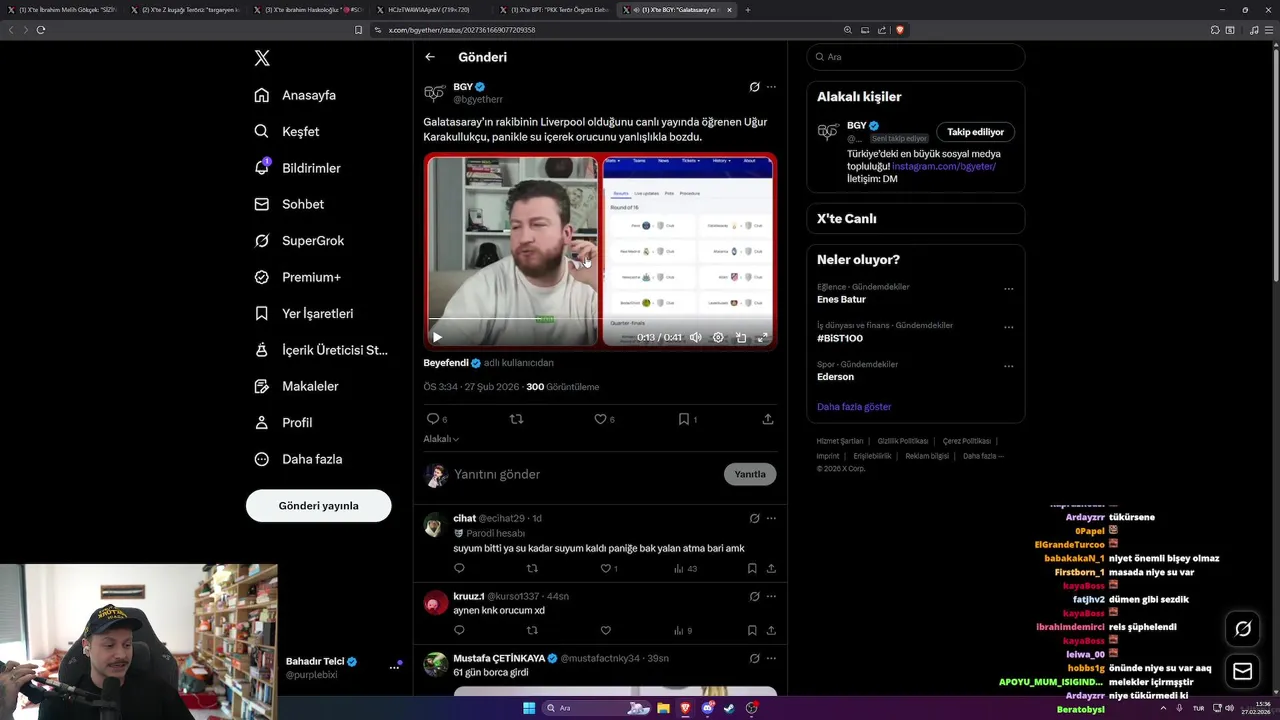Enter video fullscreen mode
This screenshot has height=720, width=1280.
763,337
